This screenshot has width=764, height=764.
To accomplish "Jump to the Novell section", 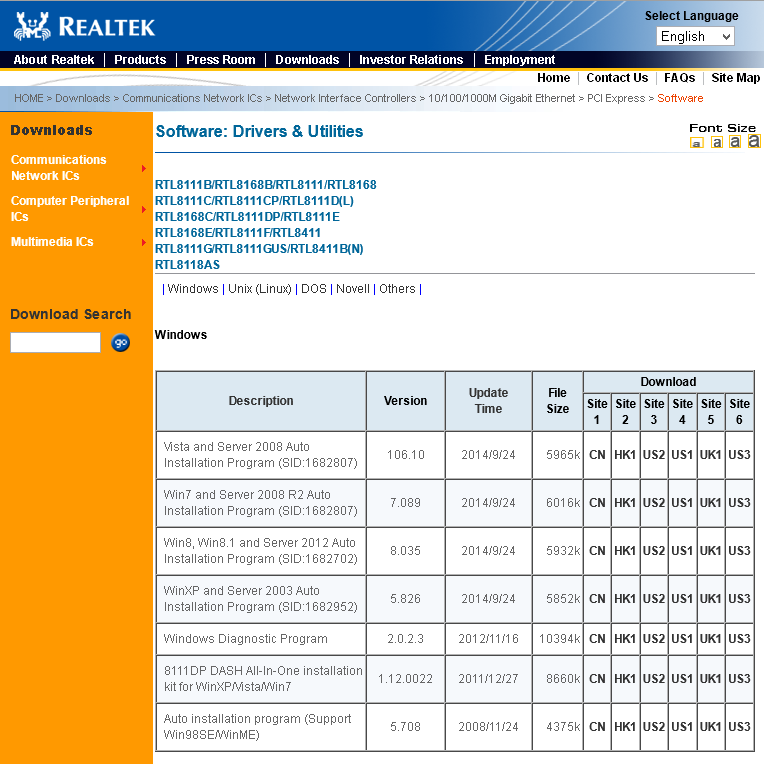I will [353, 289].
